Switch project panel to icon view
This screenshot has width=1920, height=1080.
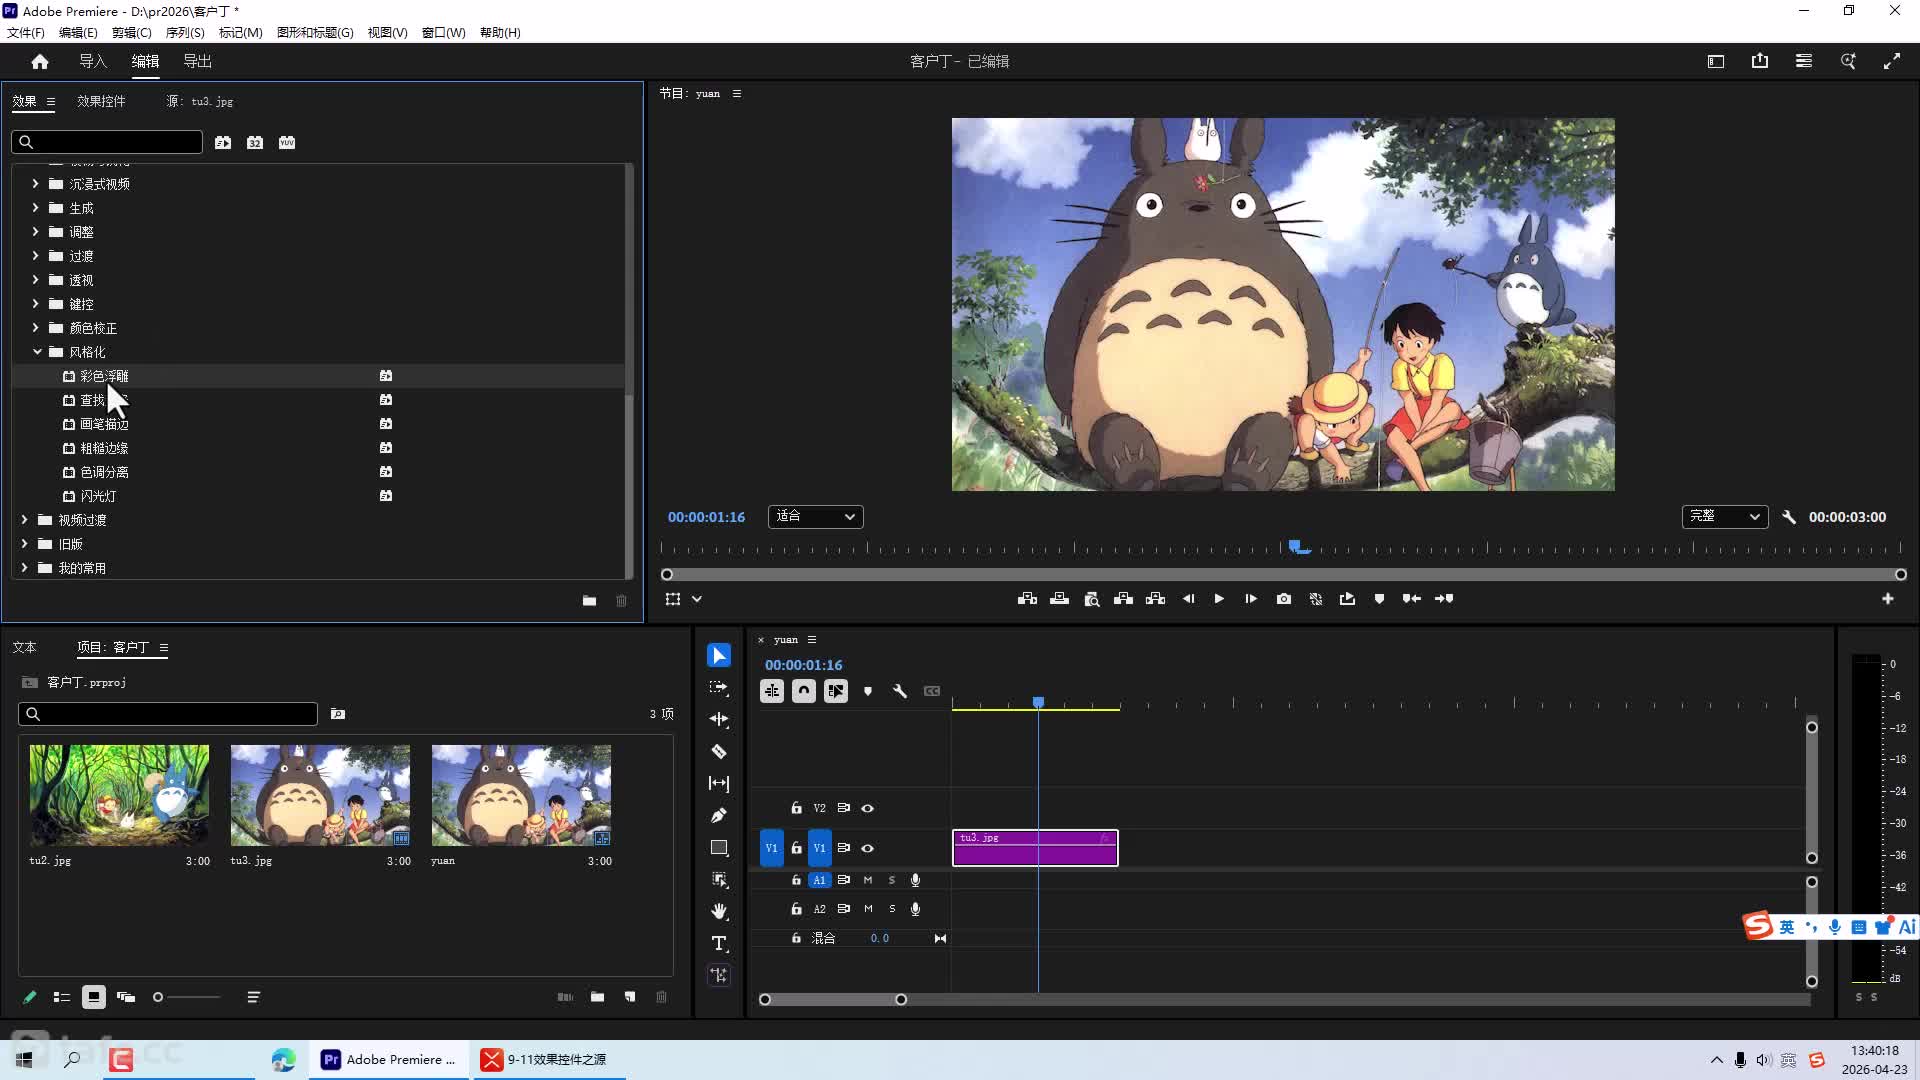(x=94, y=997)
